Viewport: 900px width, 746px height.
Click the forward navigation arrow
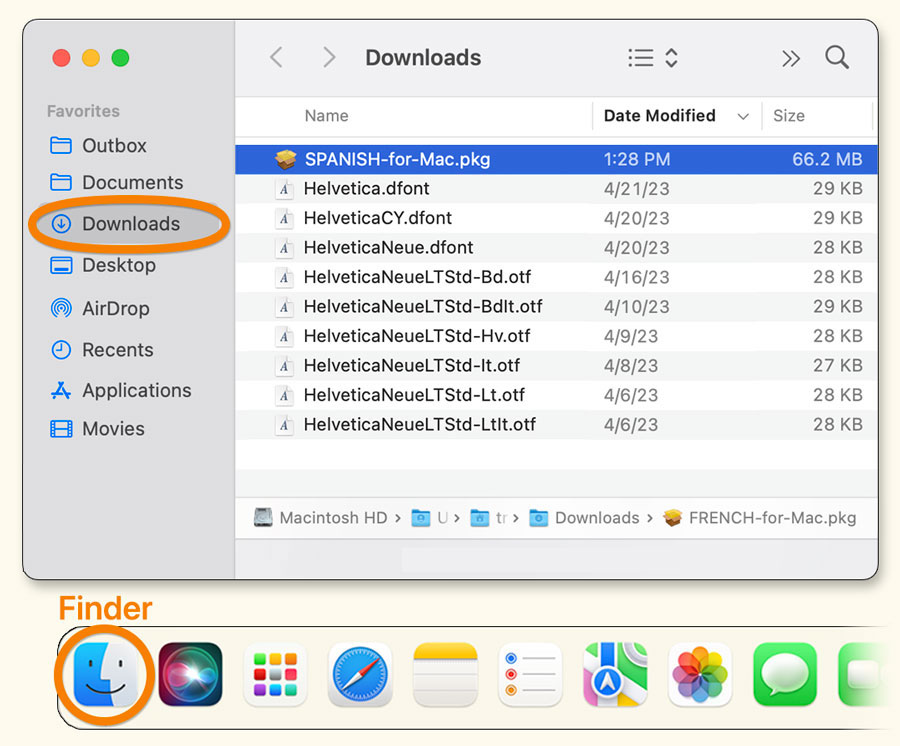(x=328, y=58)
